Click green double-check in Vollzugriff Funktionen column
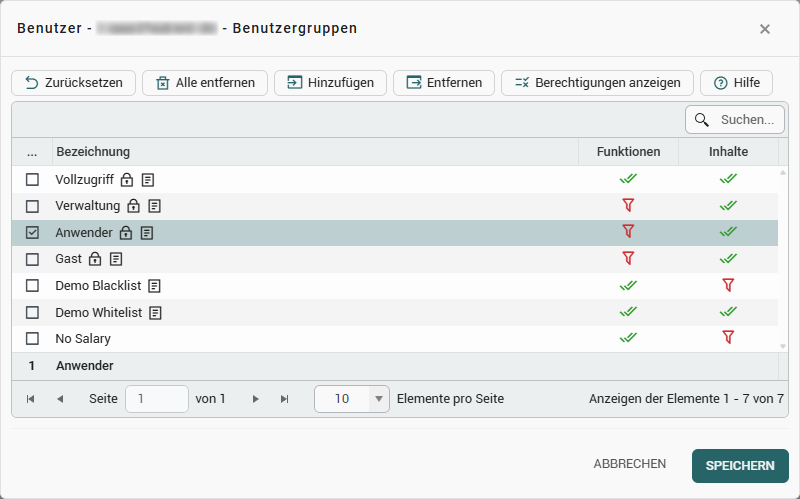The image size is (800, 499). pos(628,179)
